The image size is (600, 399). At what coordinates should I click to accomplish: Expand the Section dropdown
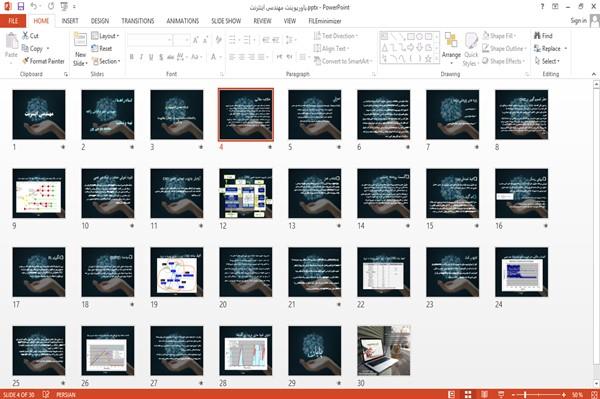pos(106,61)
